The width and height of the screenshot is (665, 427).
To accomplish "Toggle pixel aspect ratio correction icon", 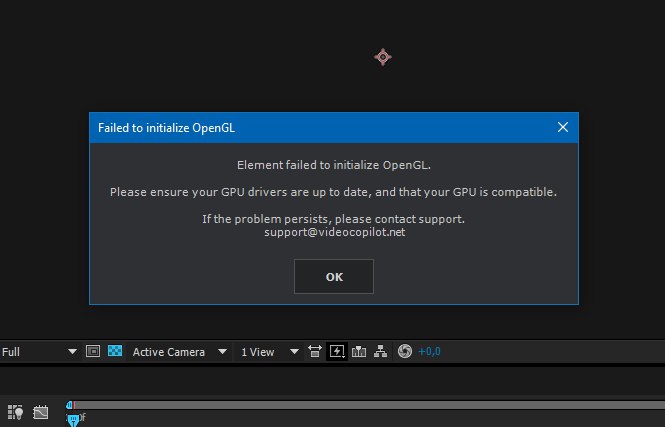I will [x=315, y=351].
